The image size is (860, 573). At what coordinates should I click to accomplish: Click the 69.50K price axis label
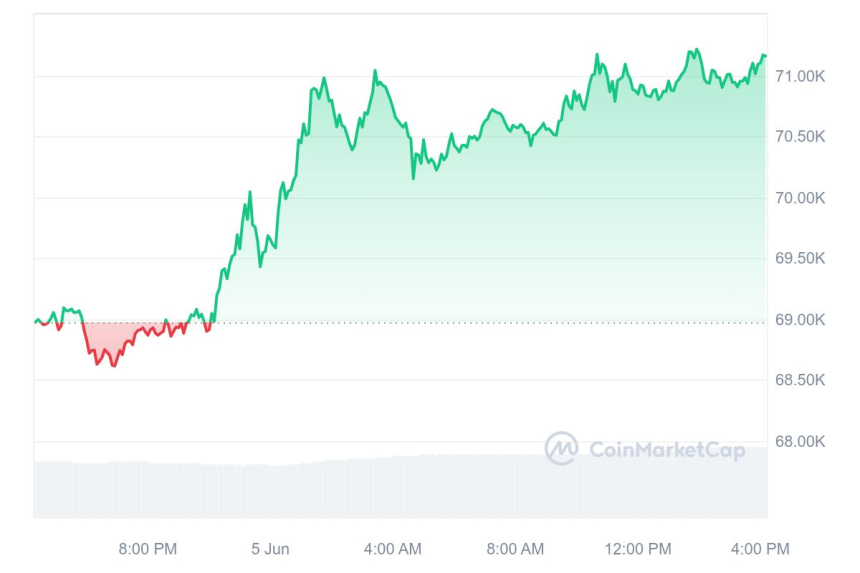(800, 259)
